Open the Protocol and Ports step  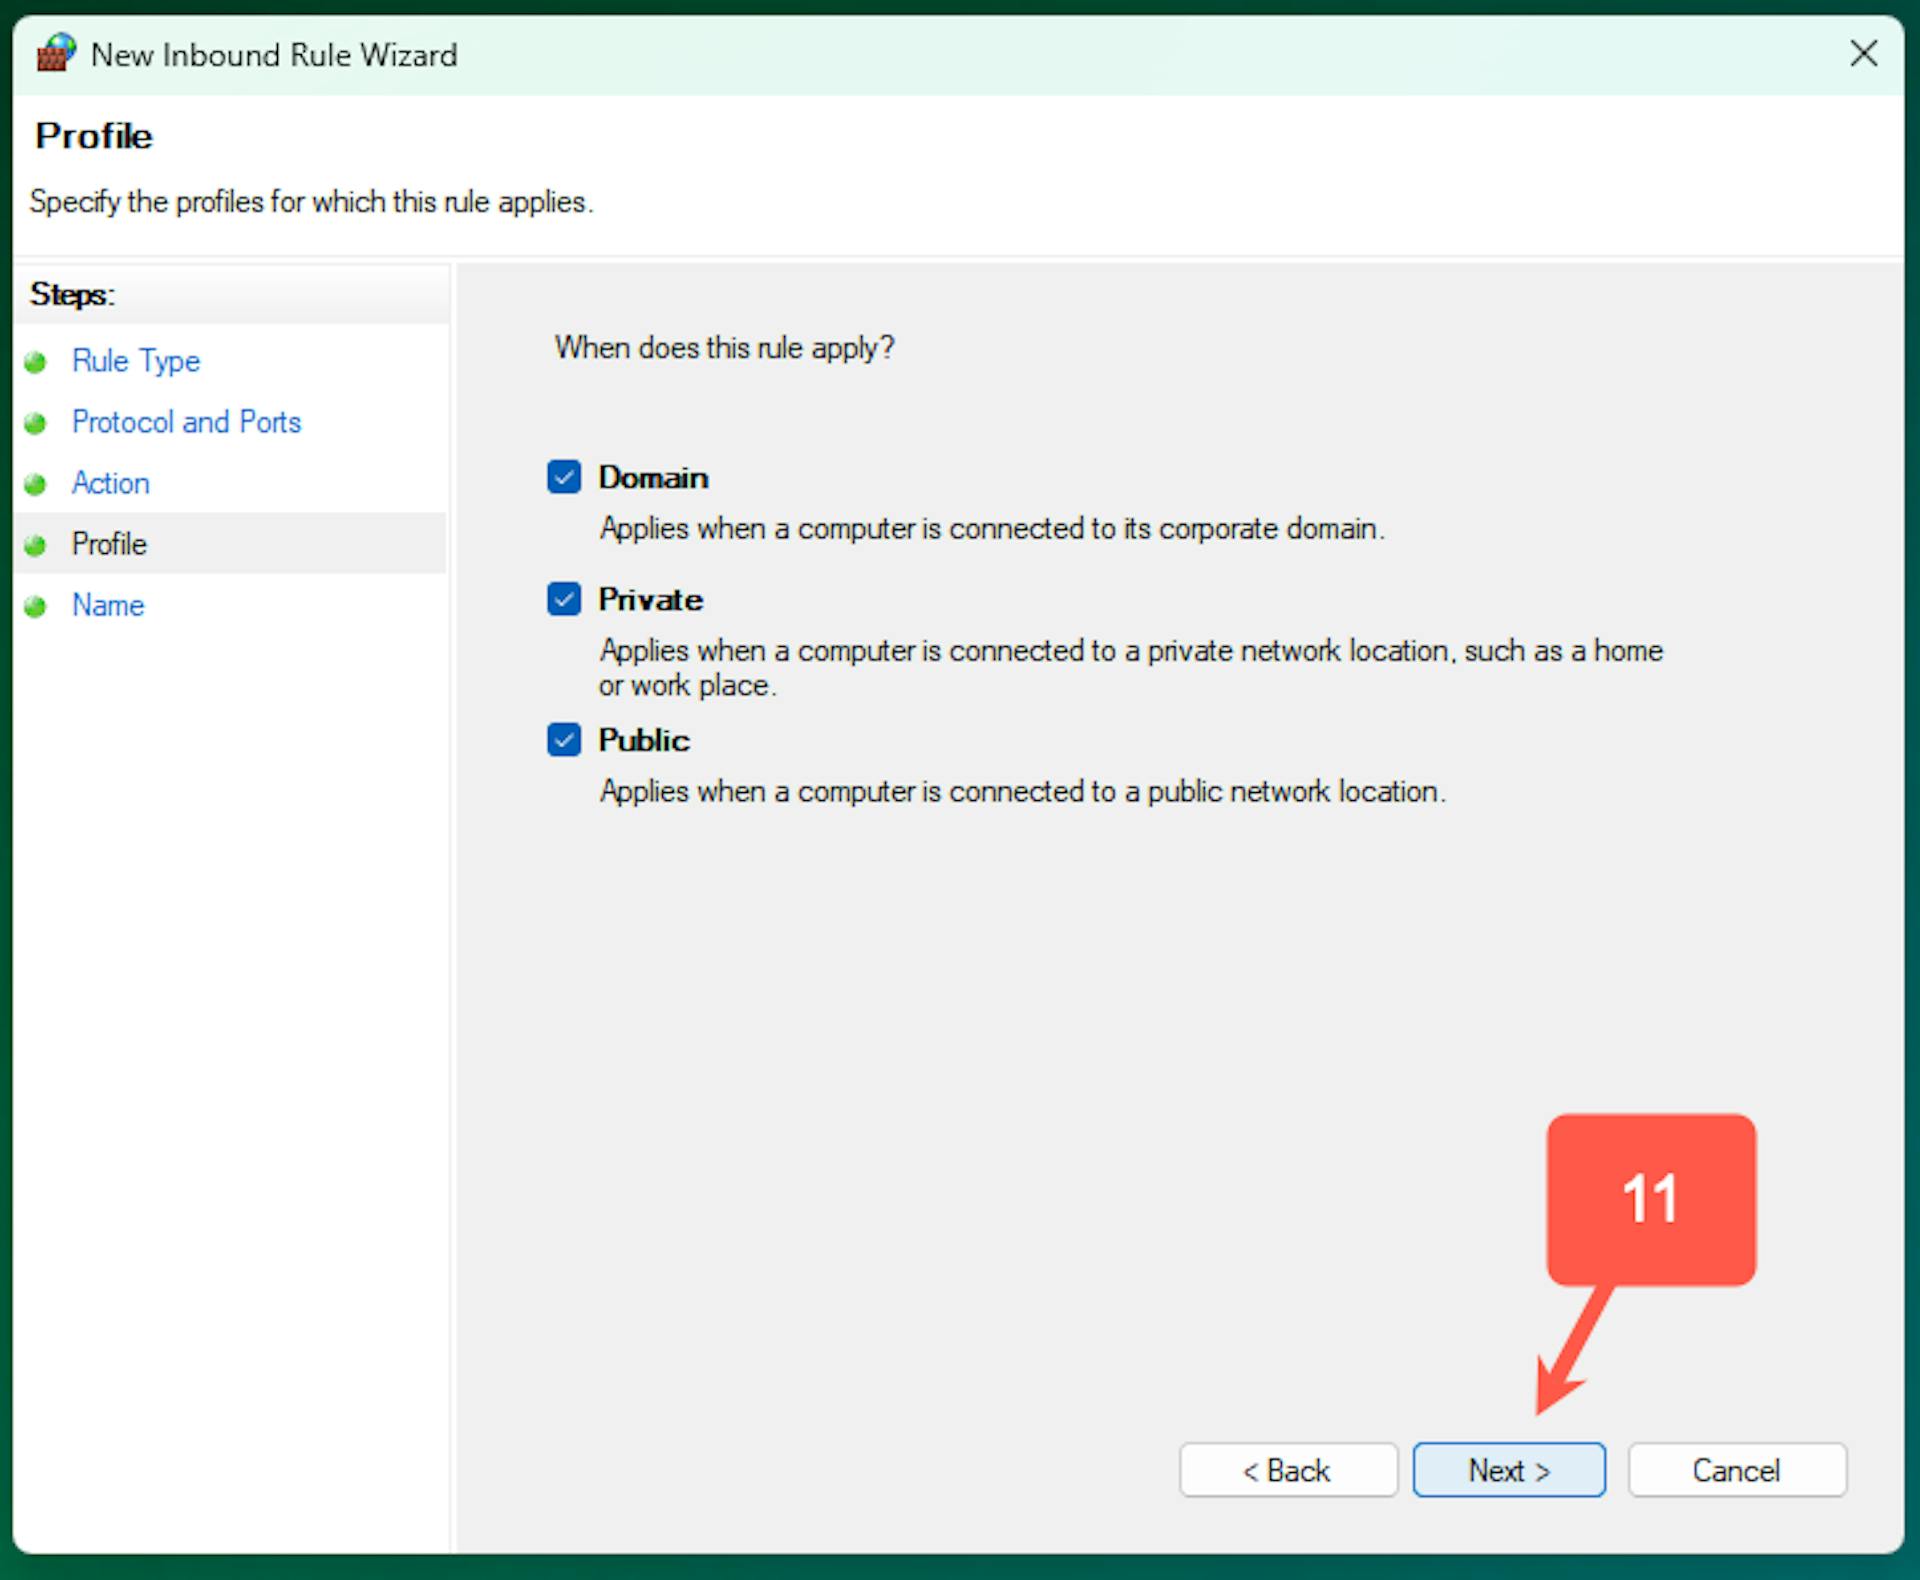pyautogui.click(x=186, y=422)
